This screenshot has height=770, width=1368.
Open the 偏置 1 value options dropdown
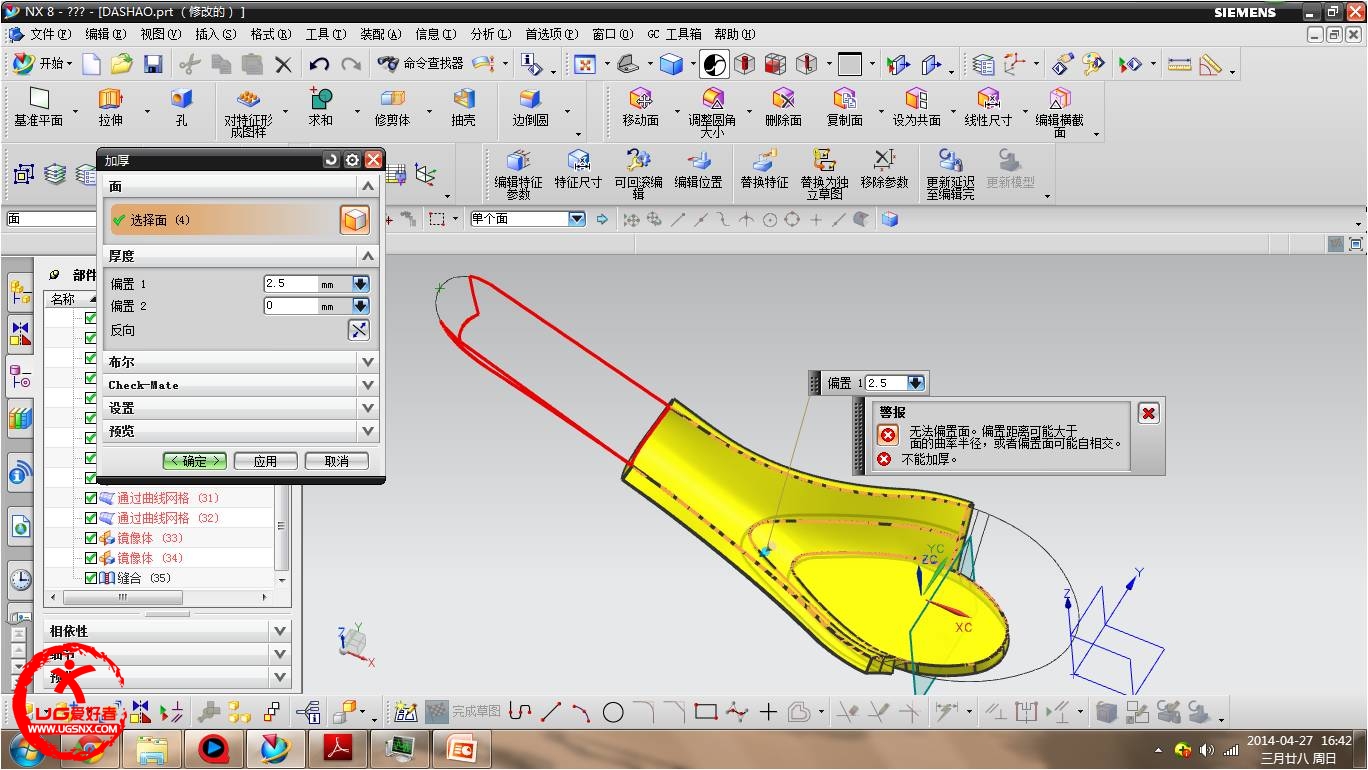(361, 284)
